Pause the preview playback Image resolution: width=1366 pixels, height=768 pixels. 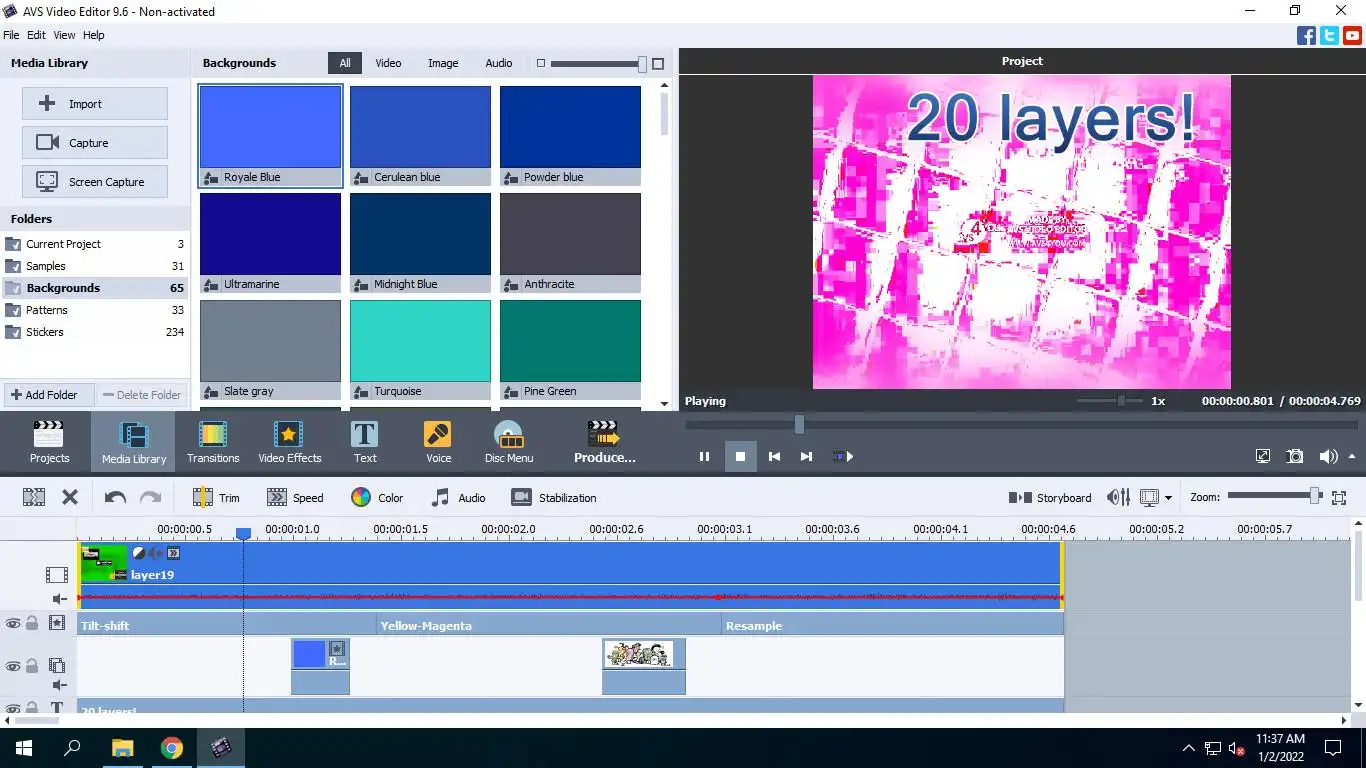click(704, 456)
